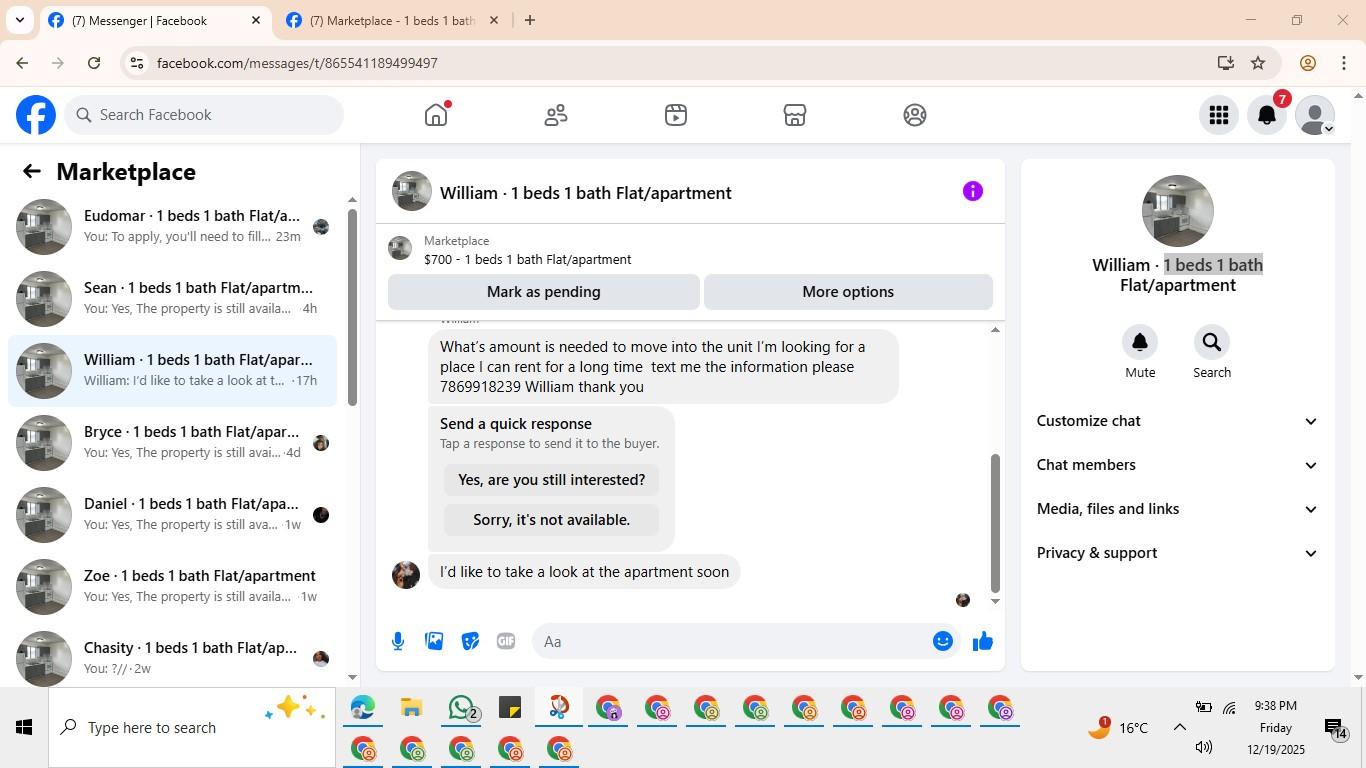Viewport: 1366px width, 768px height.
Task: Send quick reply 'Yes, are you still interested?'
Action: [552, 480]
